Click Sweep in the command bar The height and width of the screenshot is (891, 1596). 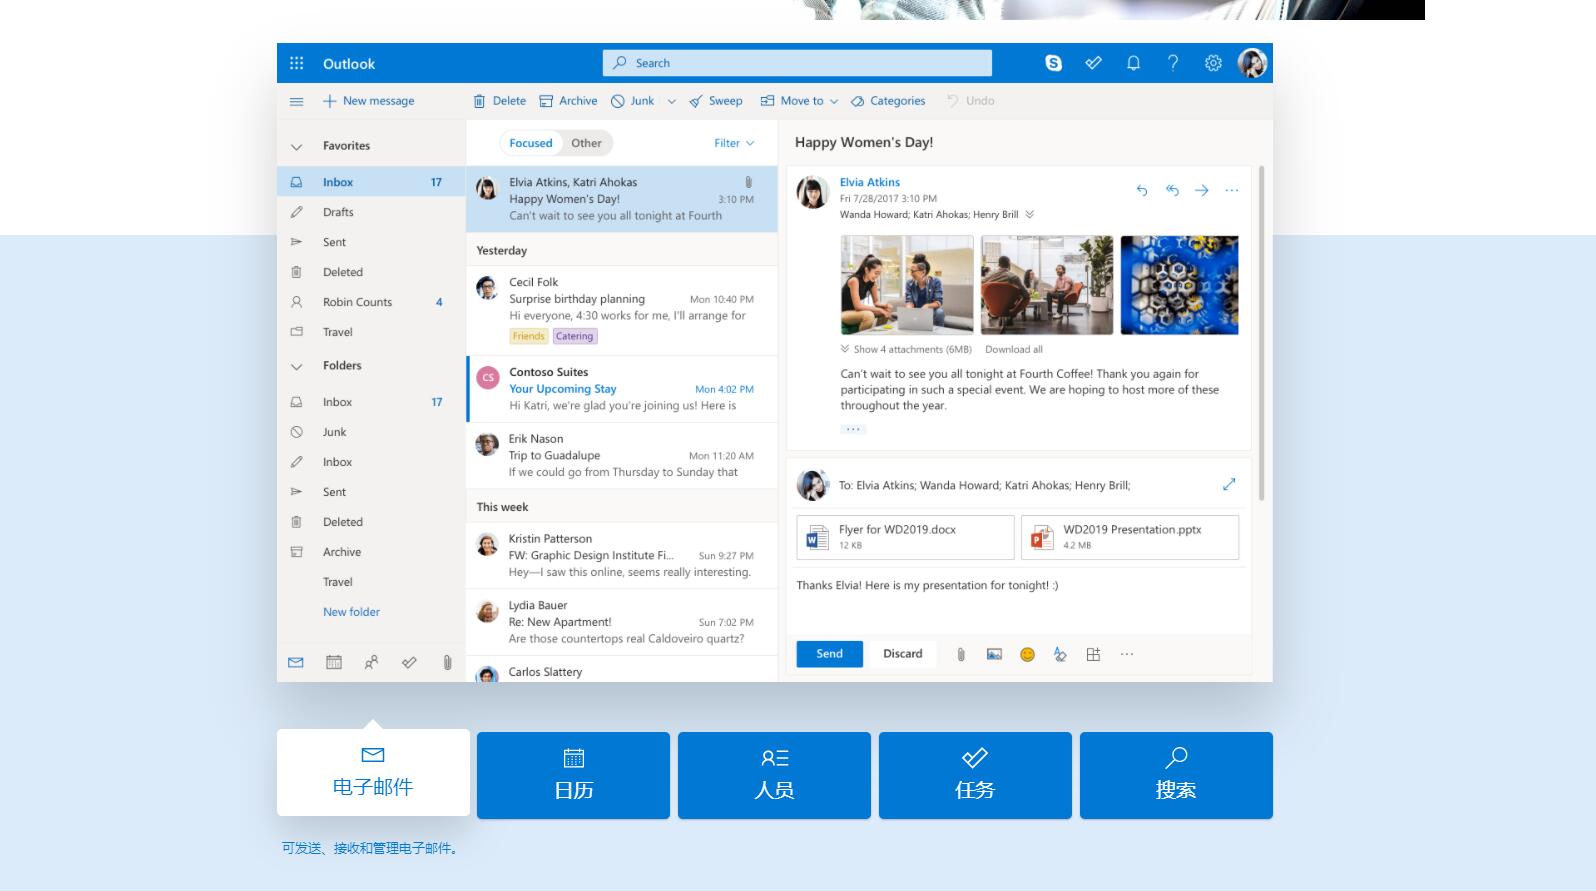coord(716,101)
